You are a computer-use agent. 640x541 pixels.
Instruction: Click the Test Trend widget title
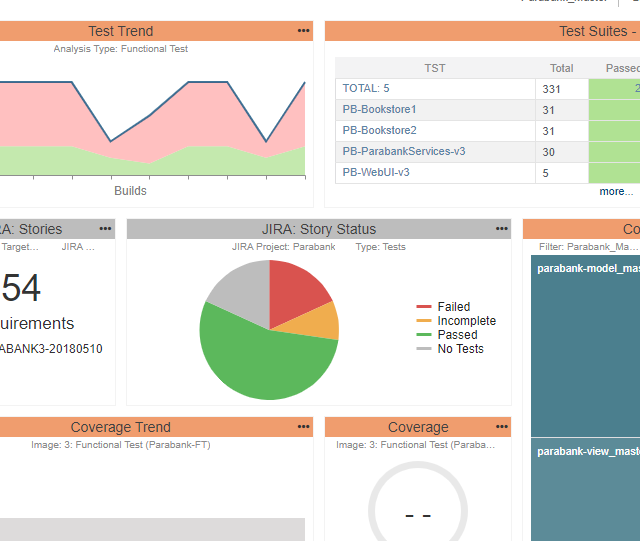(x=121, y=31)
